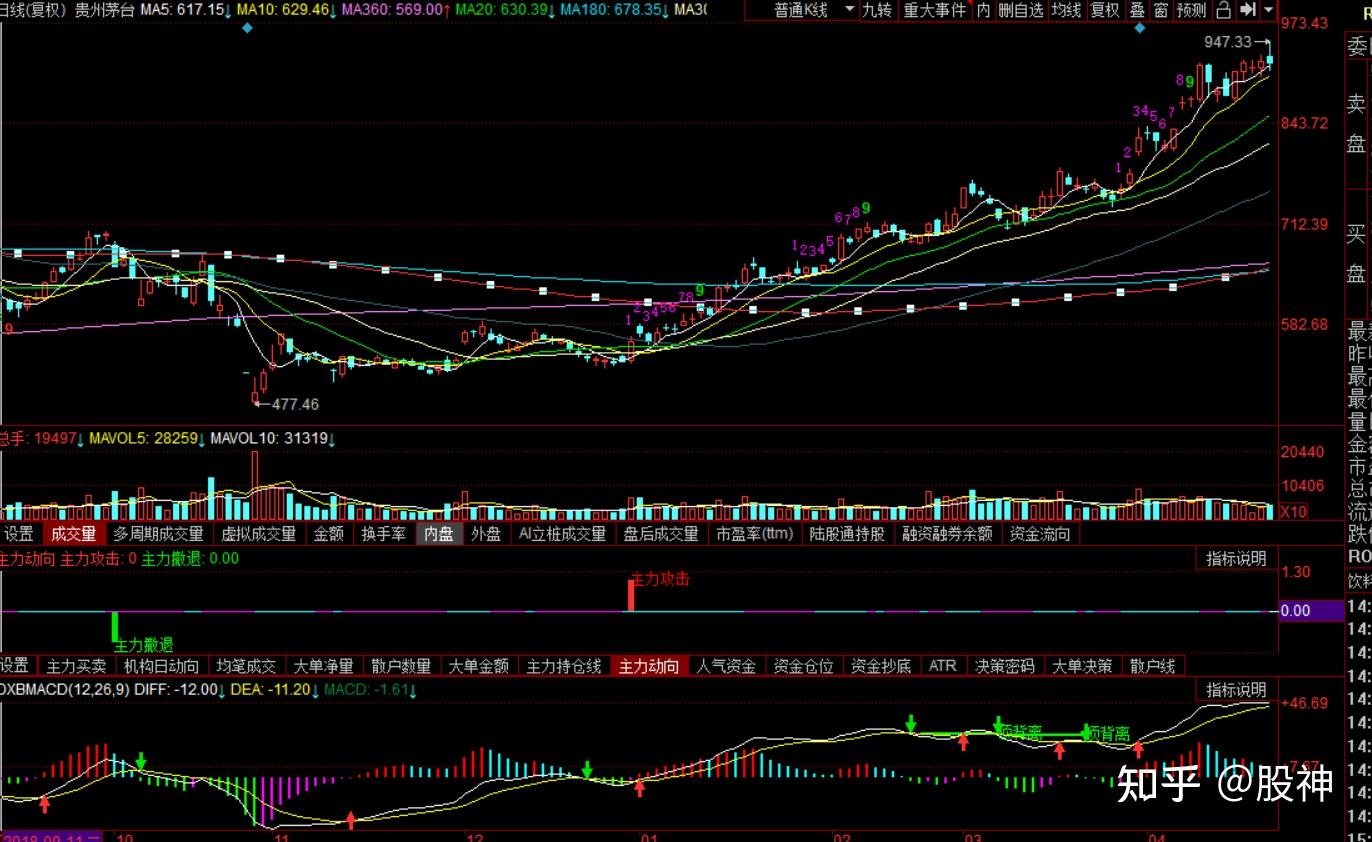
Task: Select the 市盈率(ttm) tab
Action: pos(755,534)
